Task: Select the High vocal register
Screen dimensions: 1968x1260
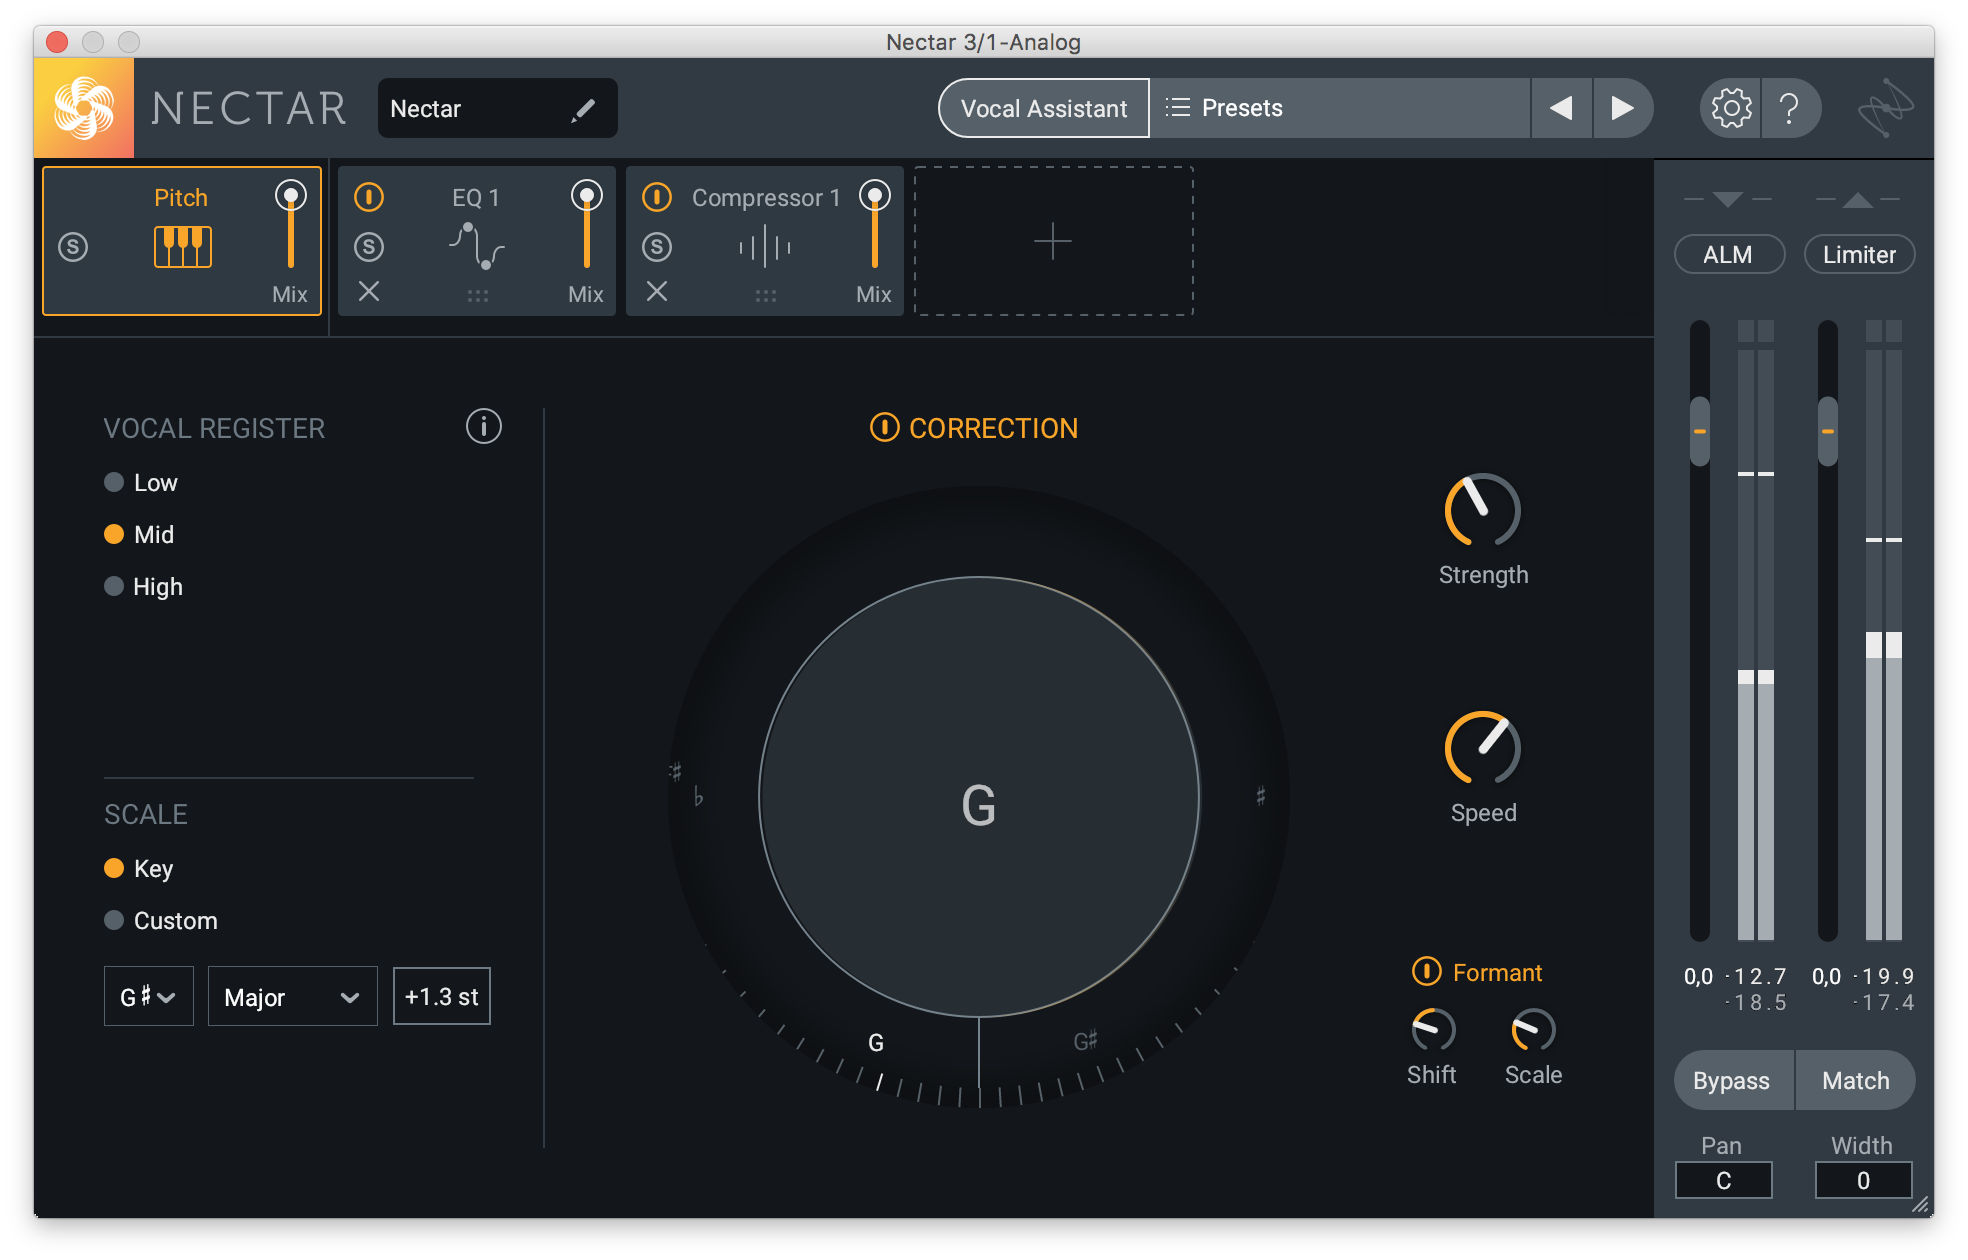Action: point(144,586)
